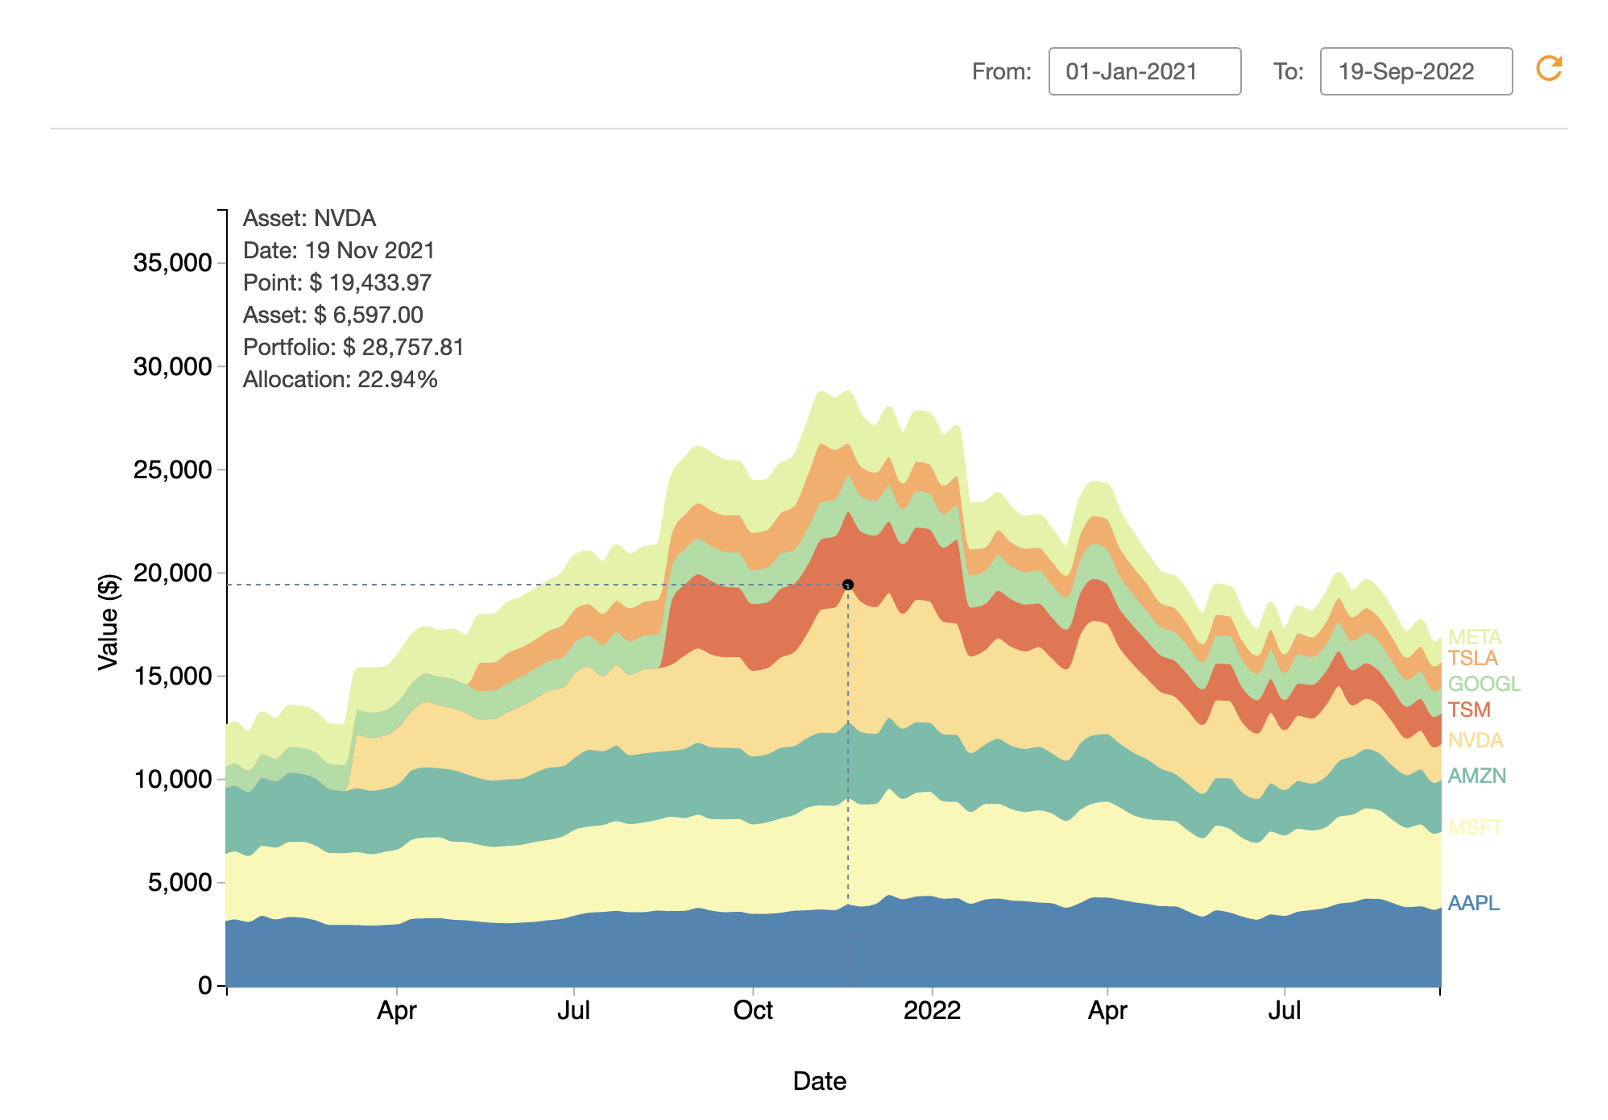This screenshot has width=1608, height=1120.
Task: Select the AAPL legend label
Action: coord(1474,903)
